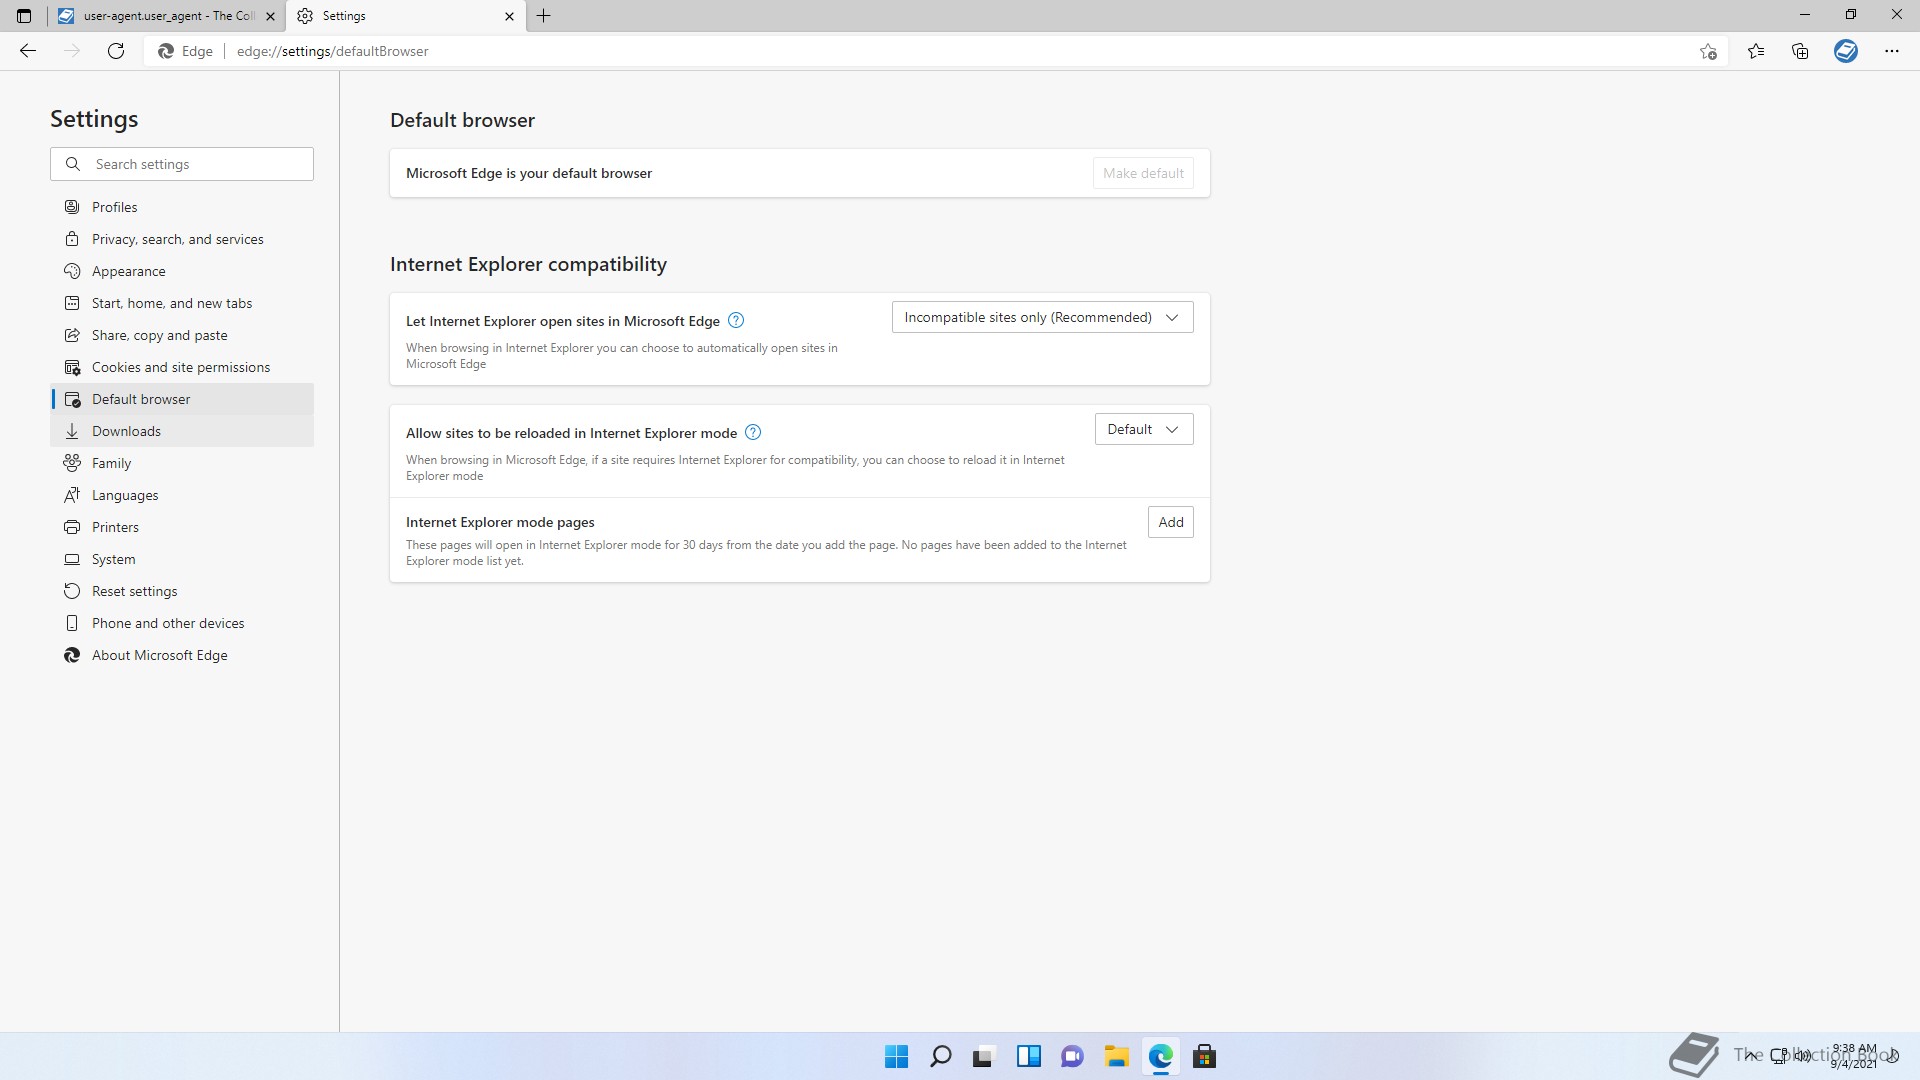Screen dimensions: 1920x1080
Task: Click the Microsoft Edge taskbar icon
Action: coord(1161,1056)
